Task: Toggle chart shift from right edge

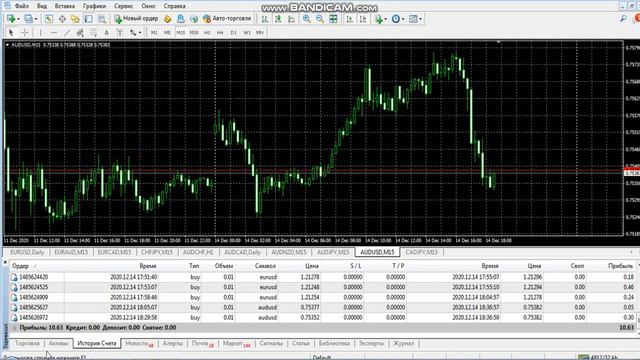Action: point(362,19)
